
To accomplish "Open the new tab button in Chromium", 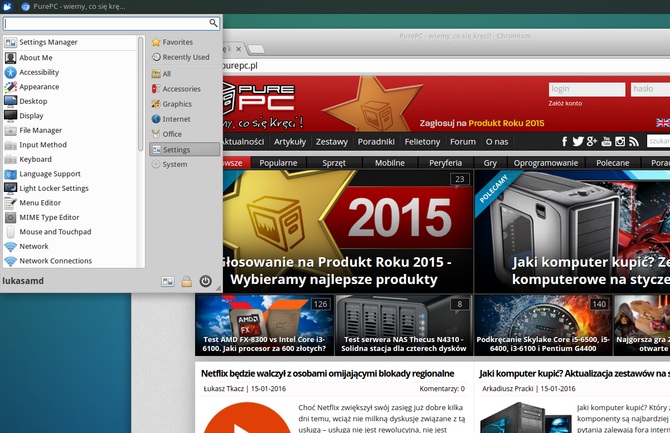I will (x=256, y=49).
